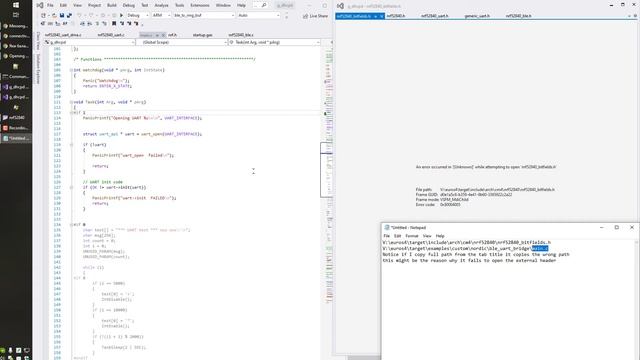Select the nrf52840_uart.h tab in right window
This screenshot has height=360, width=640.
435,16
